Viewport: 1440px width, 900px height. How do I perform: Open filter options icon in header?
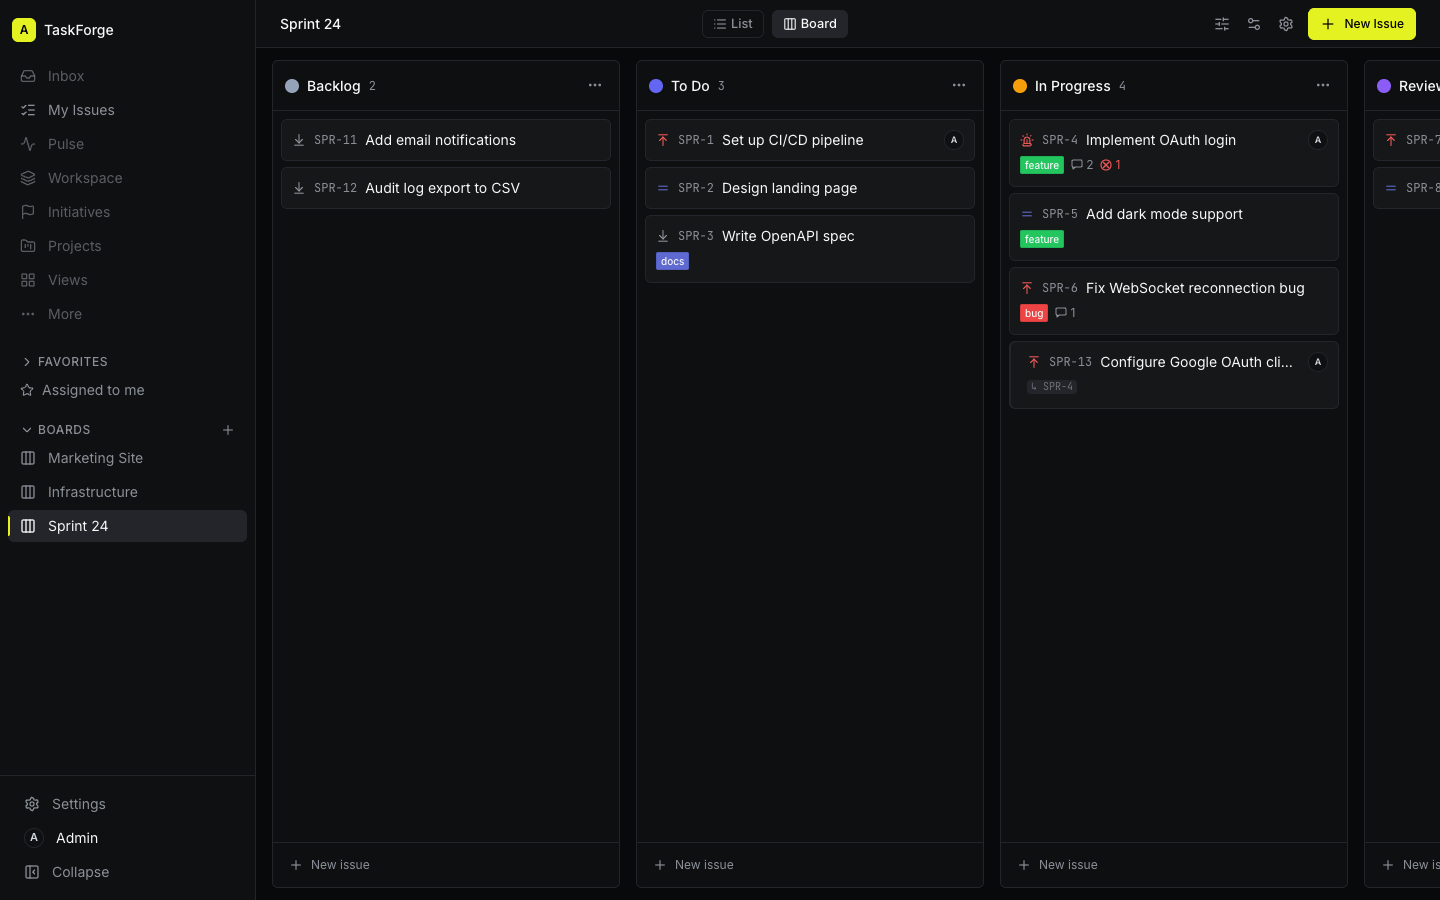click(1222, 24)
